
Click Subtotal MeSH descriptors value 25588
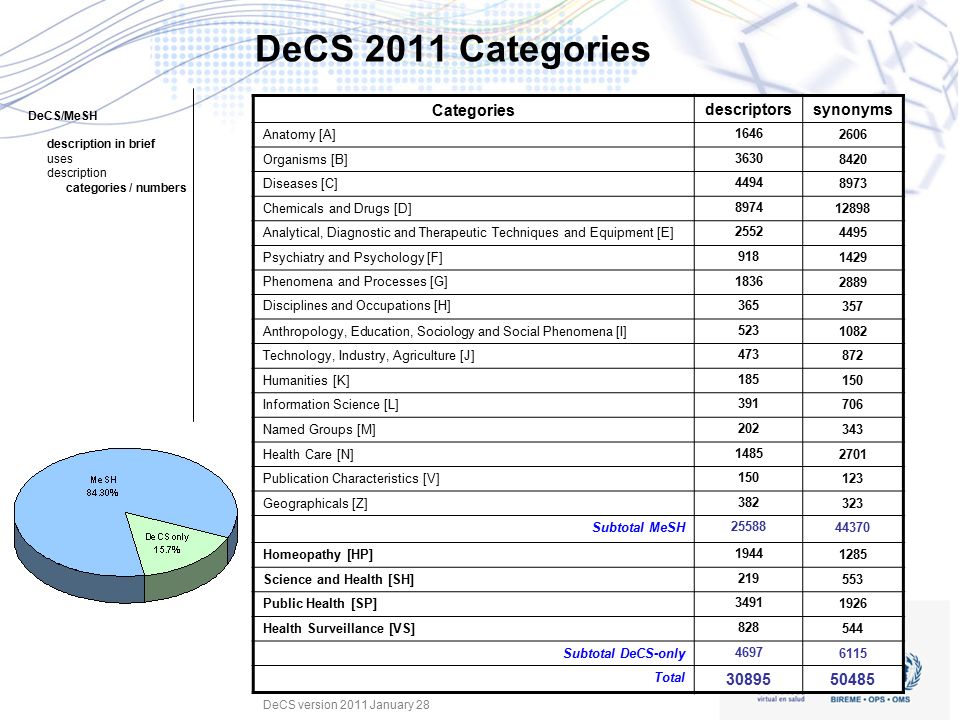[748, 527]
